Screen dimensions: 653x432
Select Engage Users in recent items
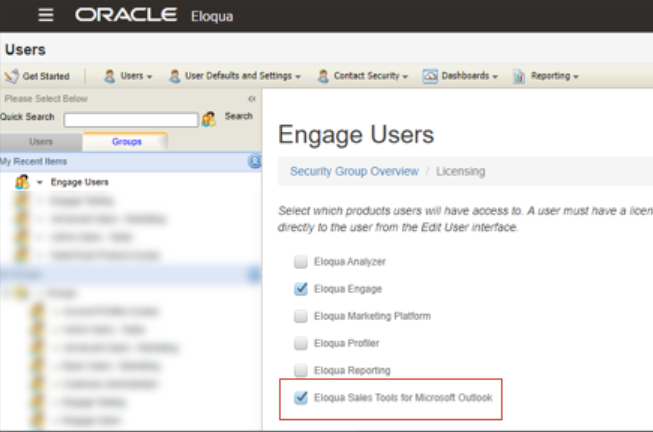tap(80, 182)
